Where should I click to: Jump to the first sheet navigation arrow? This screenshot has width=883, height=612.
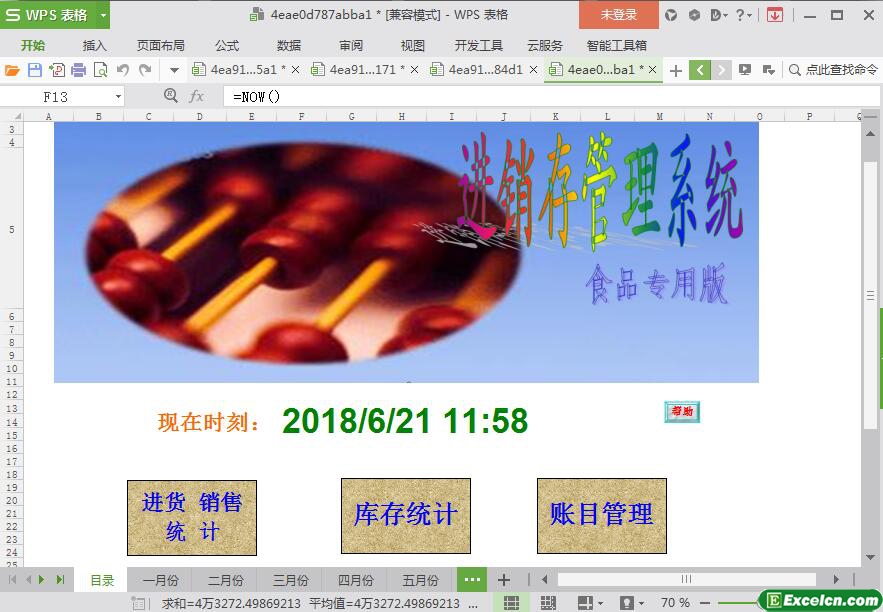point(12,579)
